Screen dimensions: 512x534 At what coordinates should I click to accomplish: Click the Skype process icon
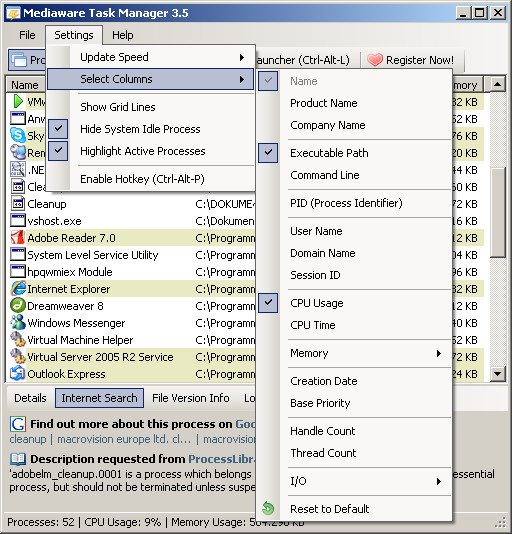pos(18,136)
